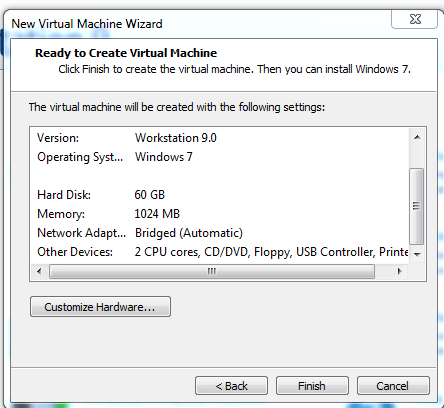Click the Finish button
444x408 pixels.
point(312,386)
